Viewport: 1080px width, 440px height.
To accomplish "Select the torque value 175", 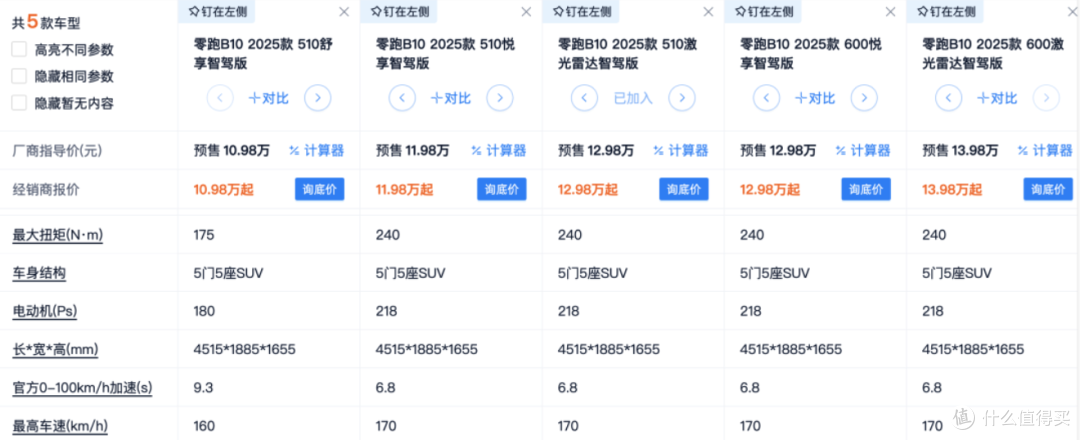I will click(204, 235).
